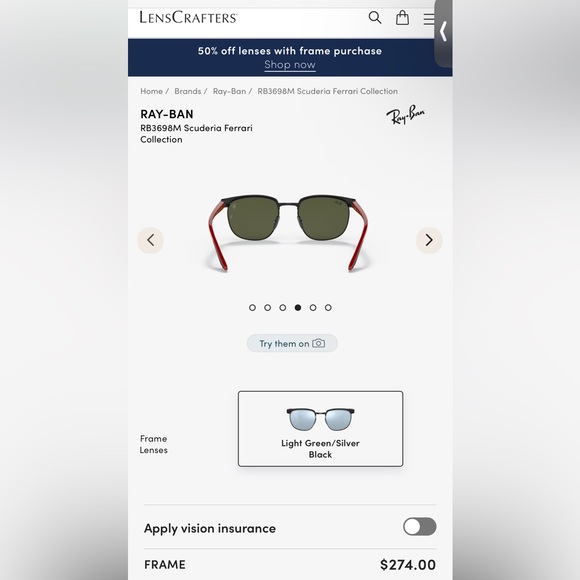Toggle Apply vision insurance switch
This screenshot has height=580, width=580.
(419, 526)
